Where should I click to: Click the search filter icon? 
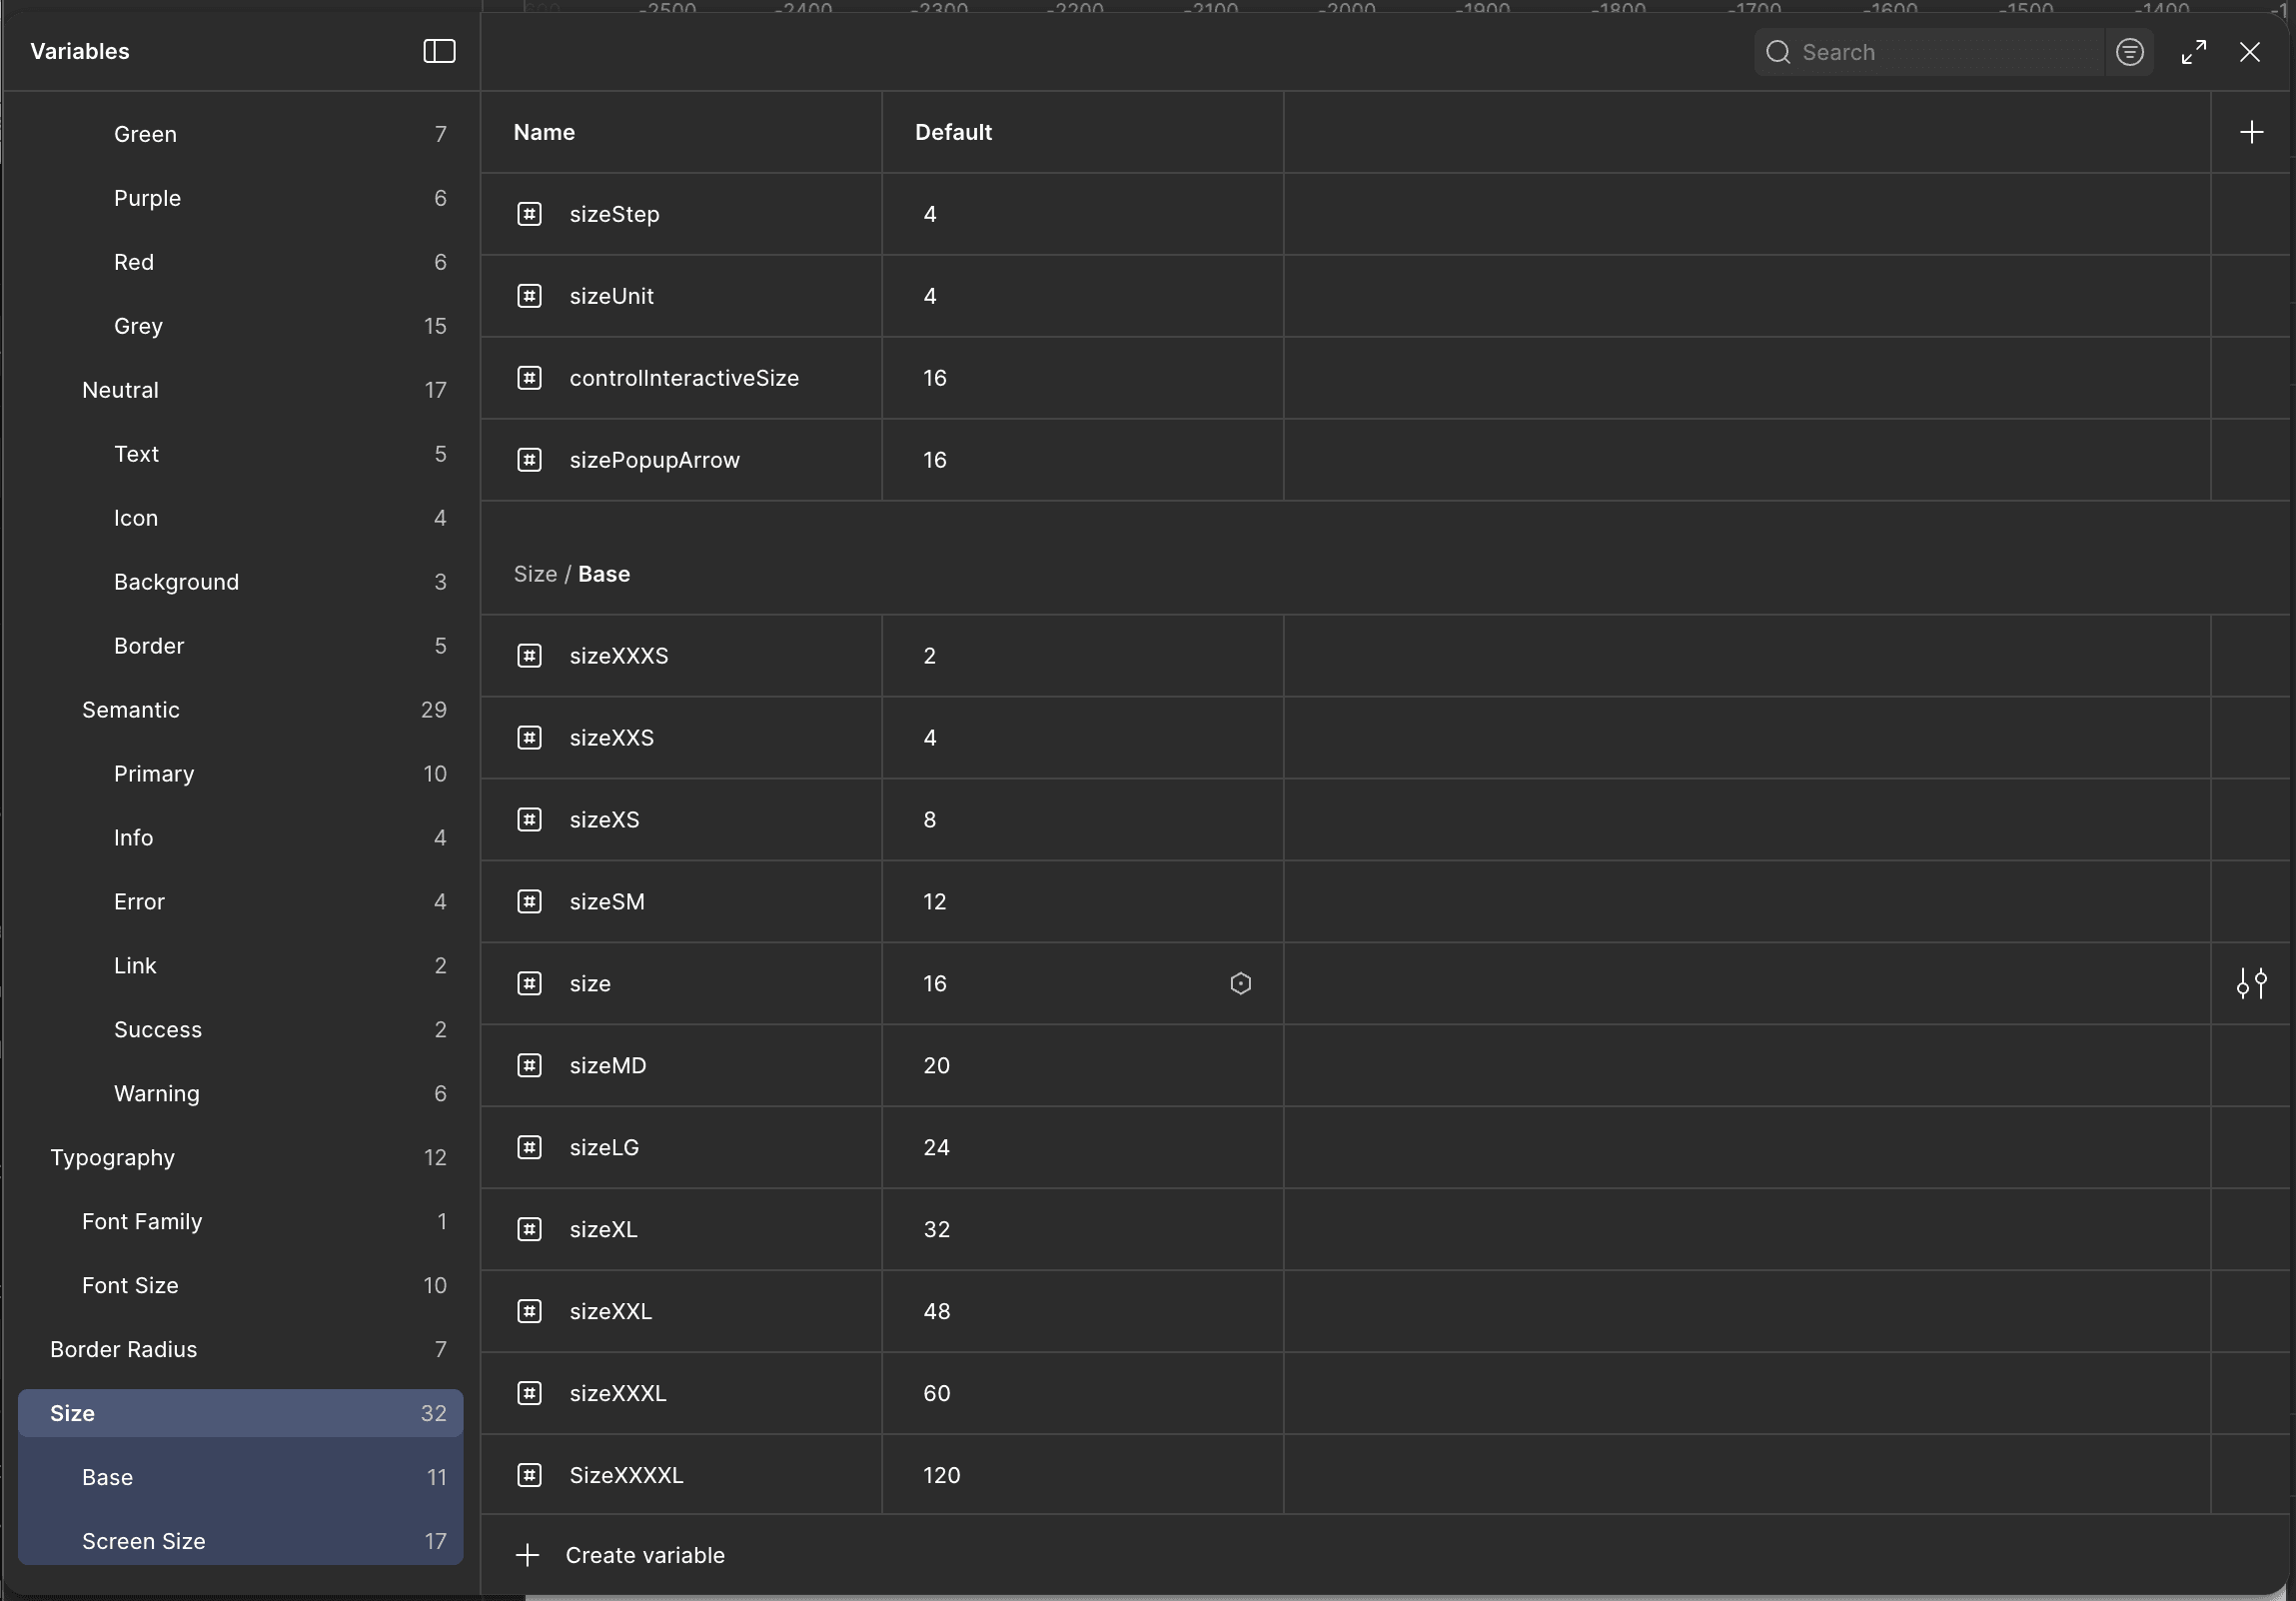[x=2129, y=52]
